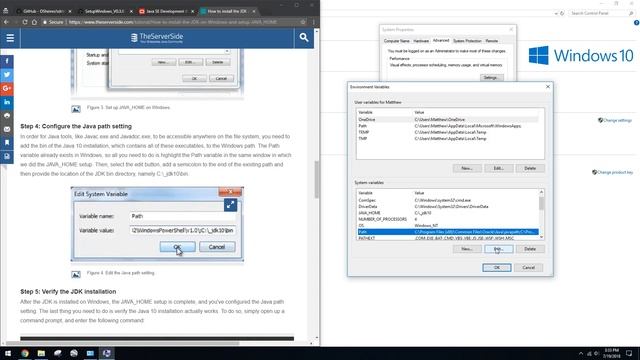Go to Chrome home page icon
Screen dimensions: 640x360
34,22
